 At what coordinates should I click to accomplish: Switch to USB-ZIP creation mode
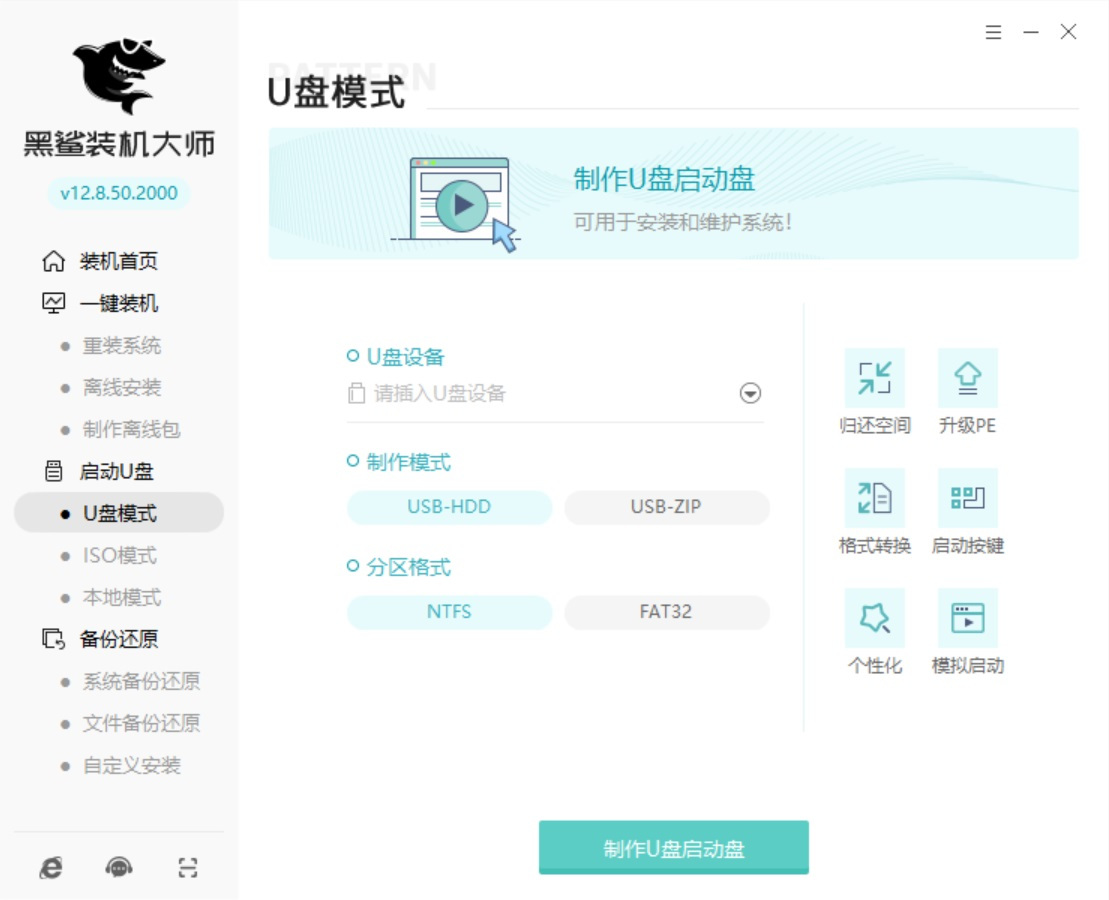[666, 507]
